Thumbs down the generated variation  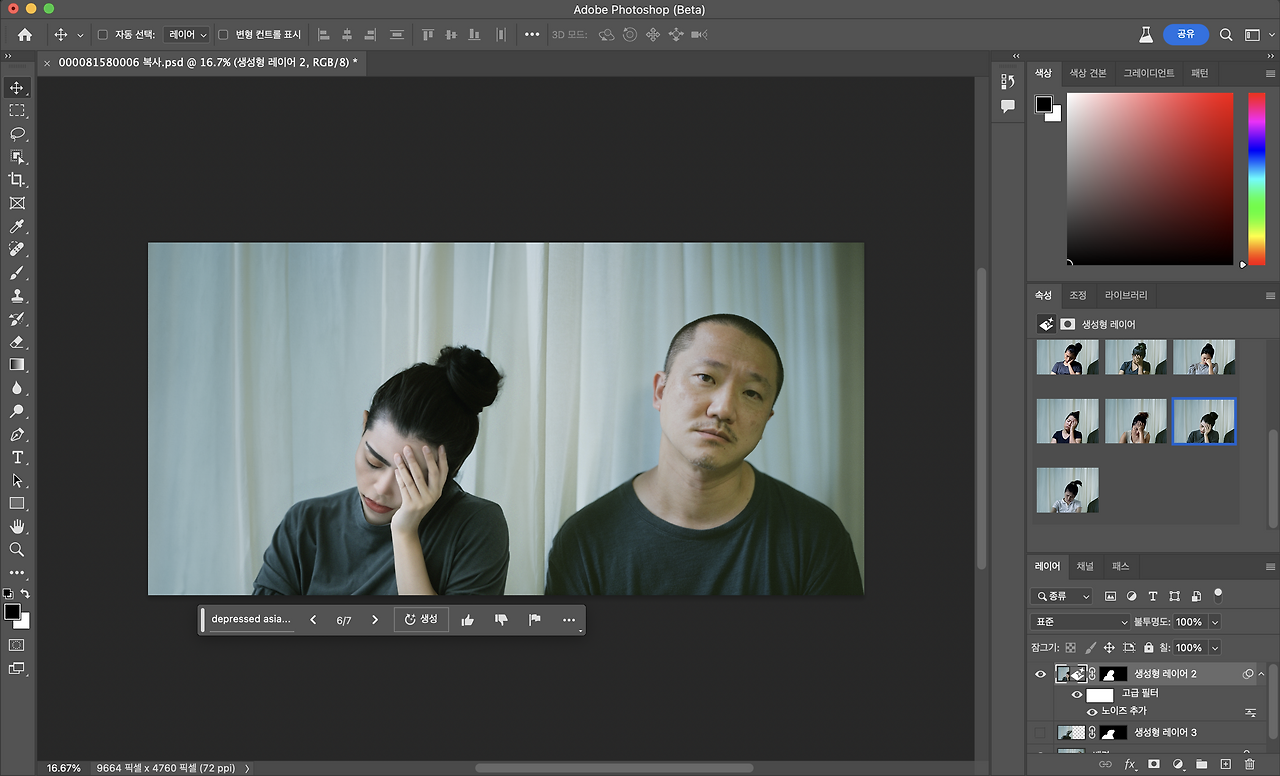(x=501, y=620)
